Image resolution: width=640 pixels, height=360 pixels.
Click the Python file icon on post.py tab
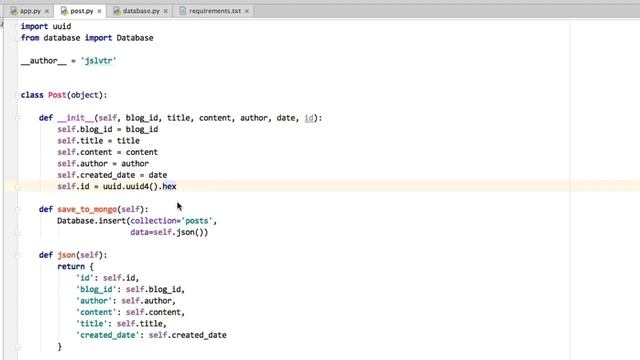pos(64,11)
